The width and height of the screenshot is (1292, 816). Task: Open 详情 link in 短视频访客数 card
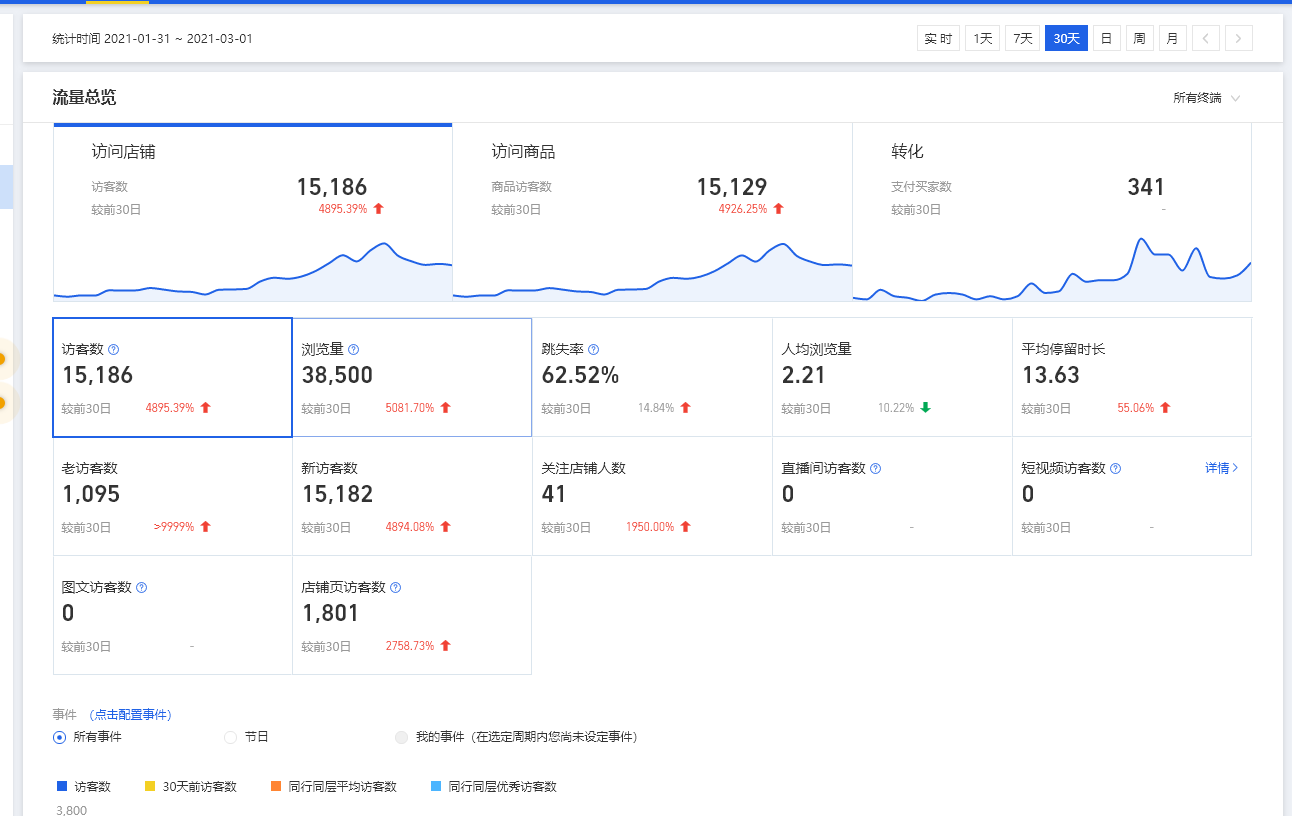coord(1222,468)
